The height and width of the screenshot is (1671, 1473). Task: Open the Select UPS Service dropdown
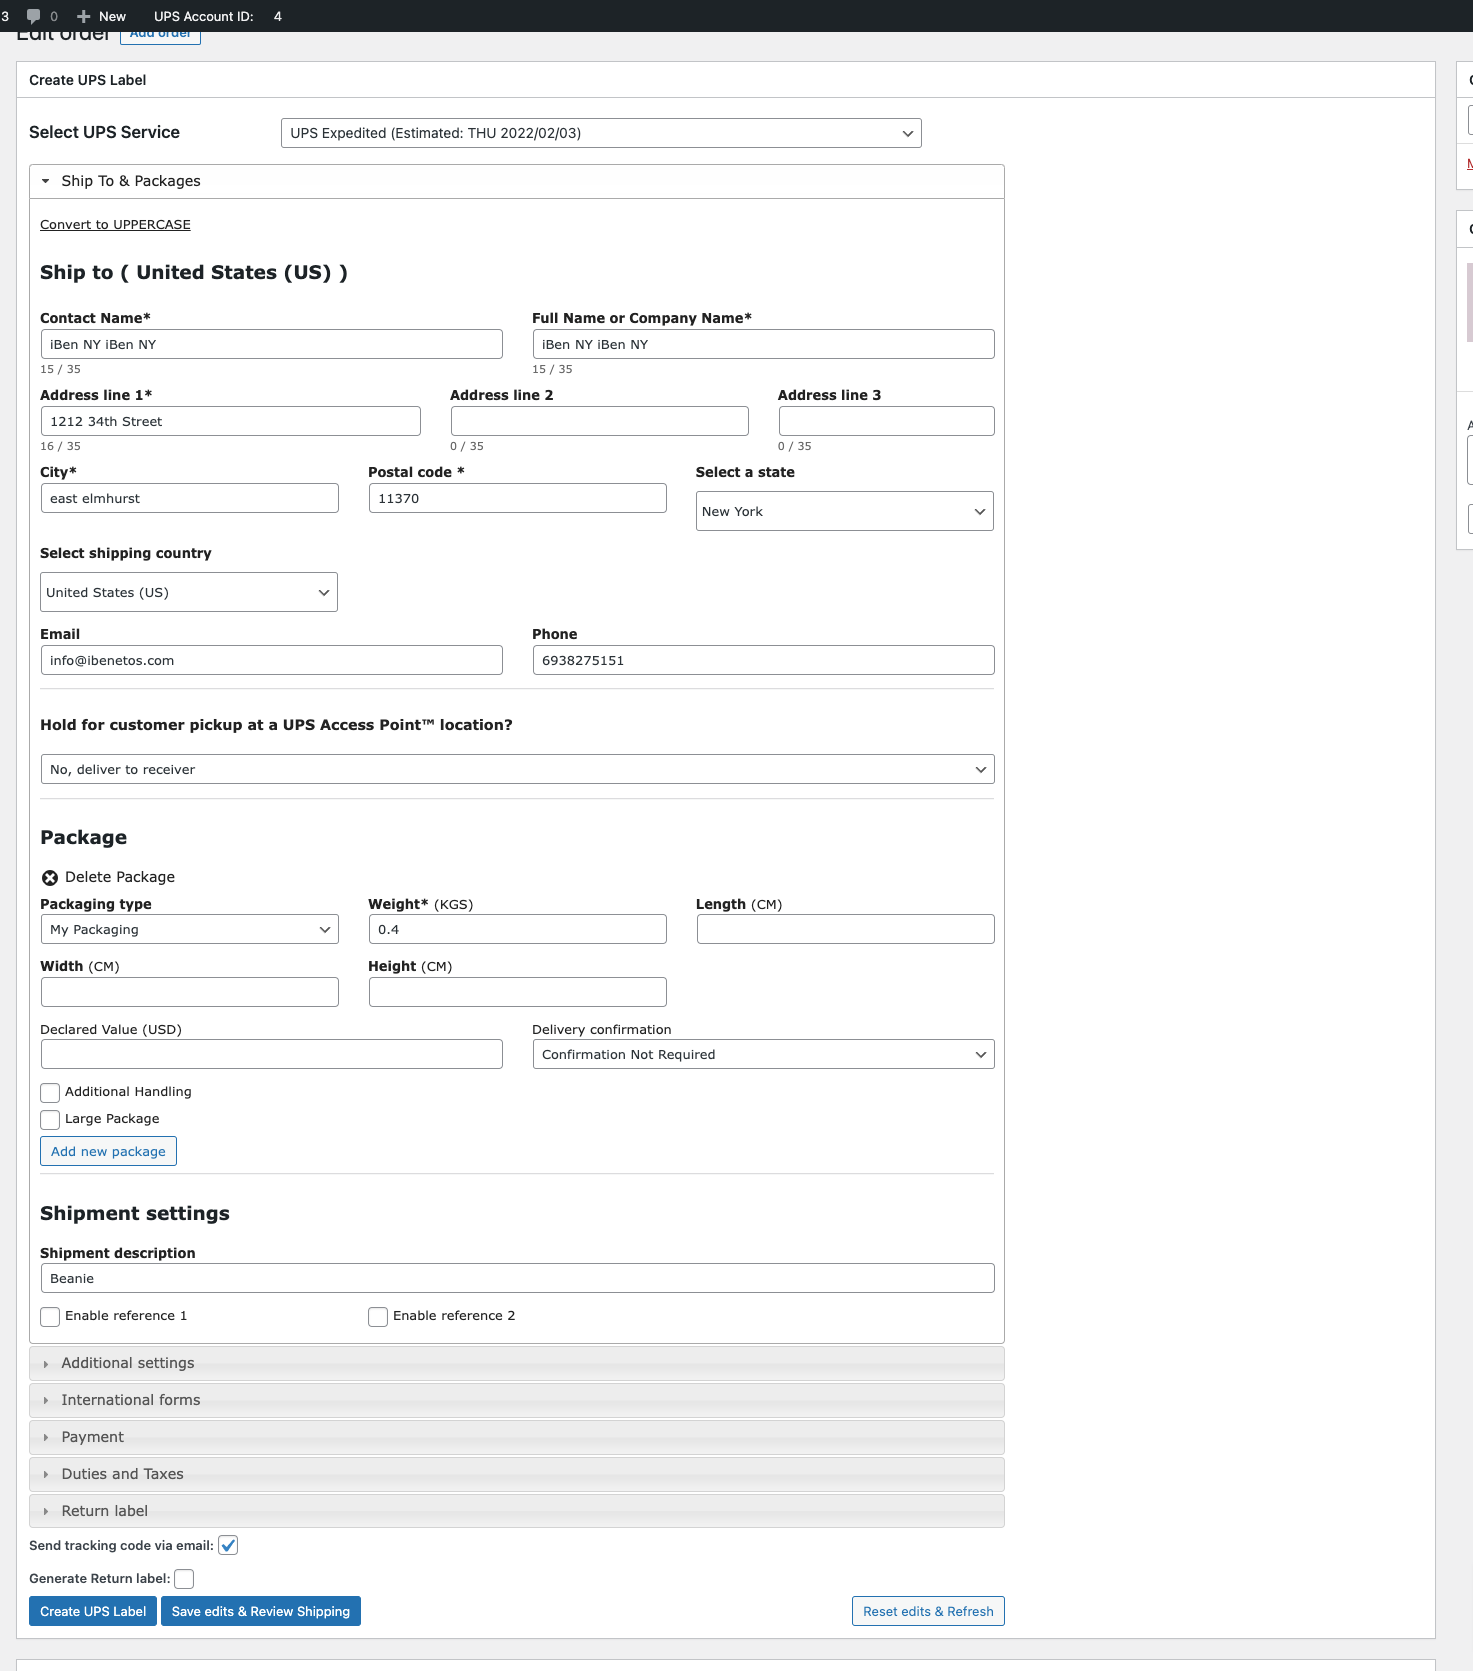(600, 133)
